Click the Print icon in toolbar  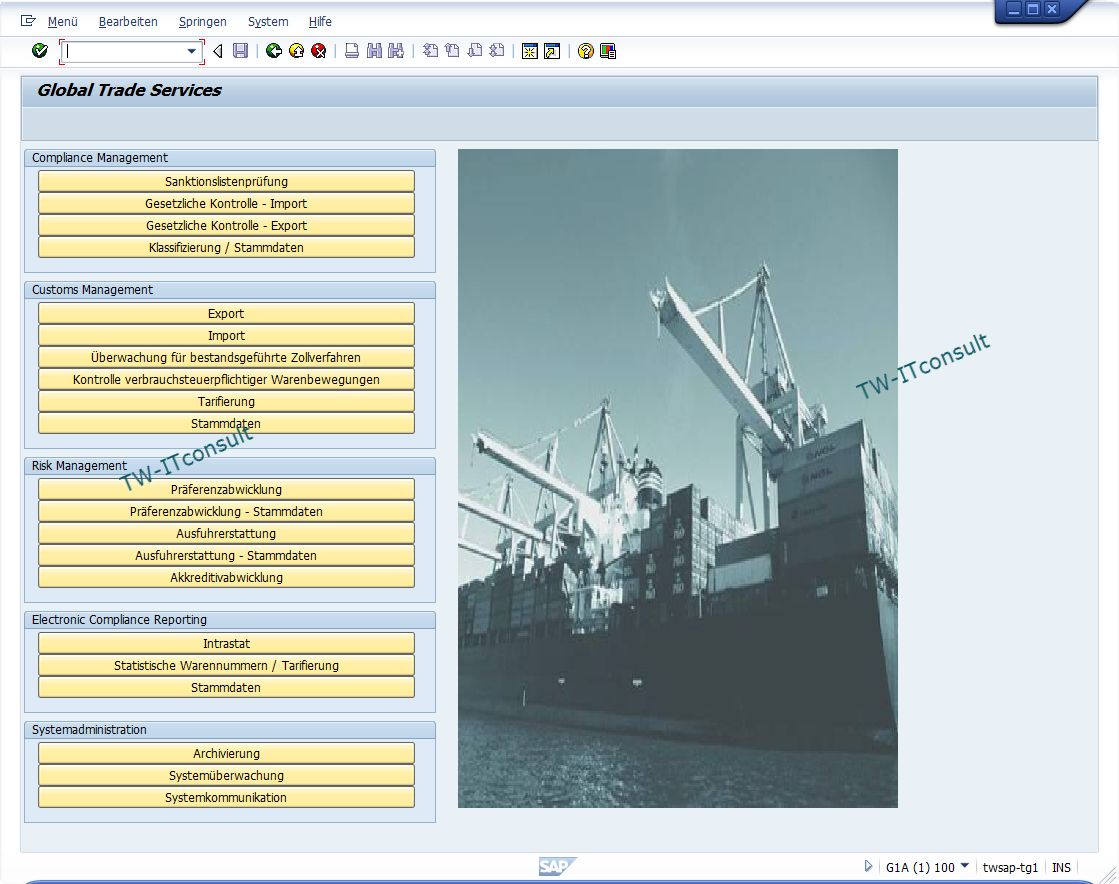click(352, 51)
